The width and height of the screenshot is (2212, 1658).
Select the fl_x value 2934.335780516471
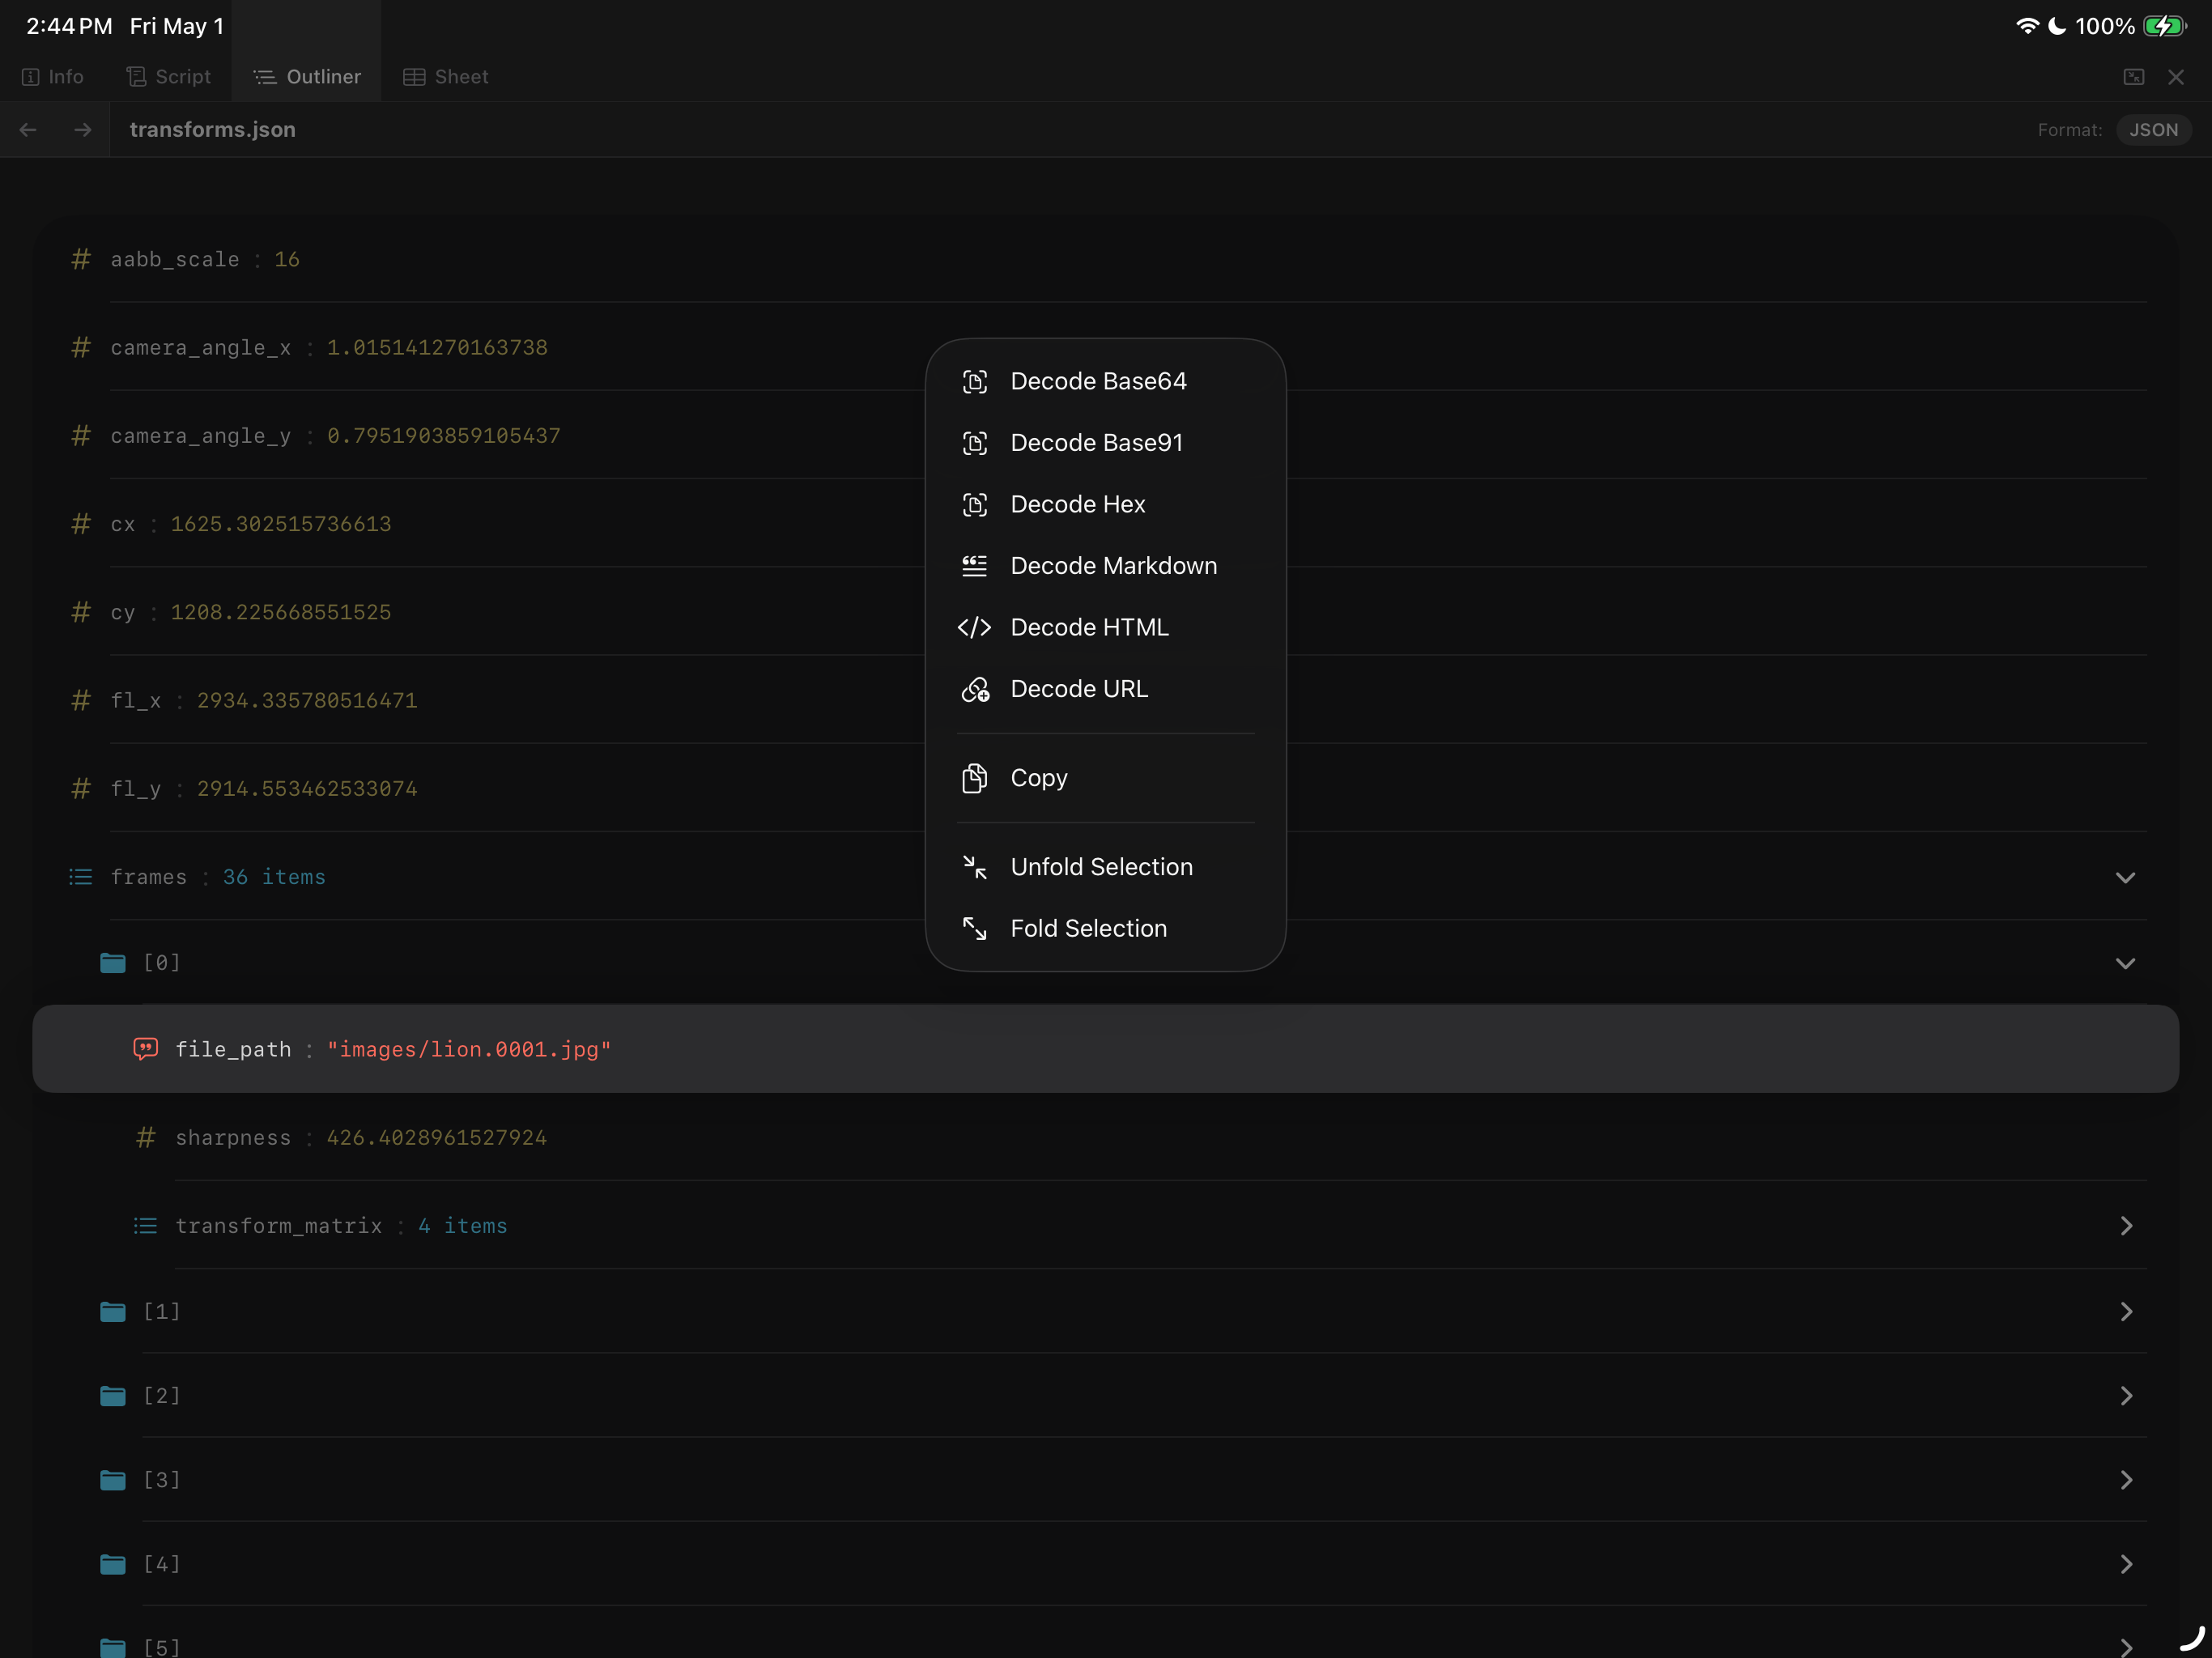pos(307,700)
